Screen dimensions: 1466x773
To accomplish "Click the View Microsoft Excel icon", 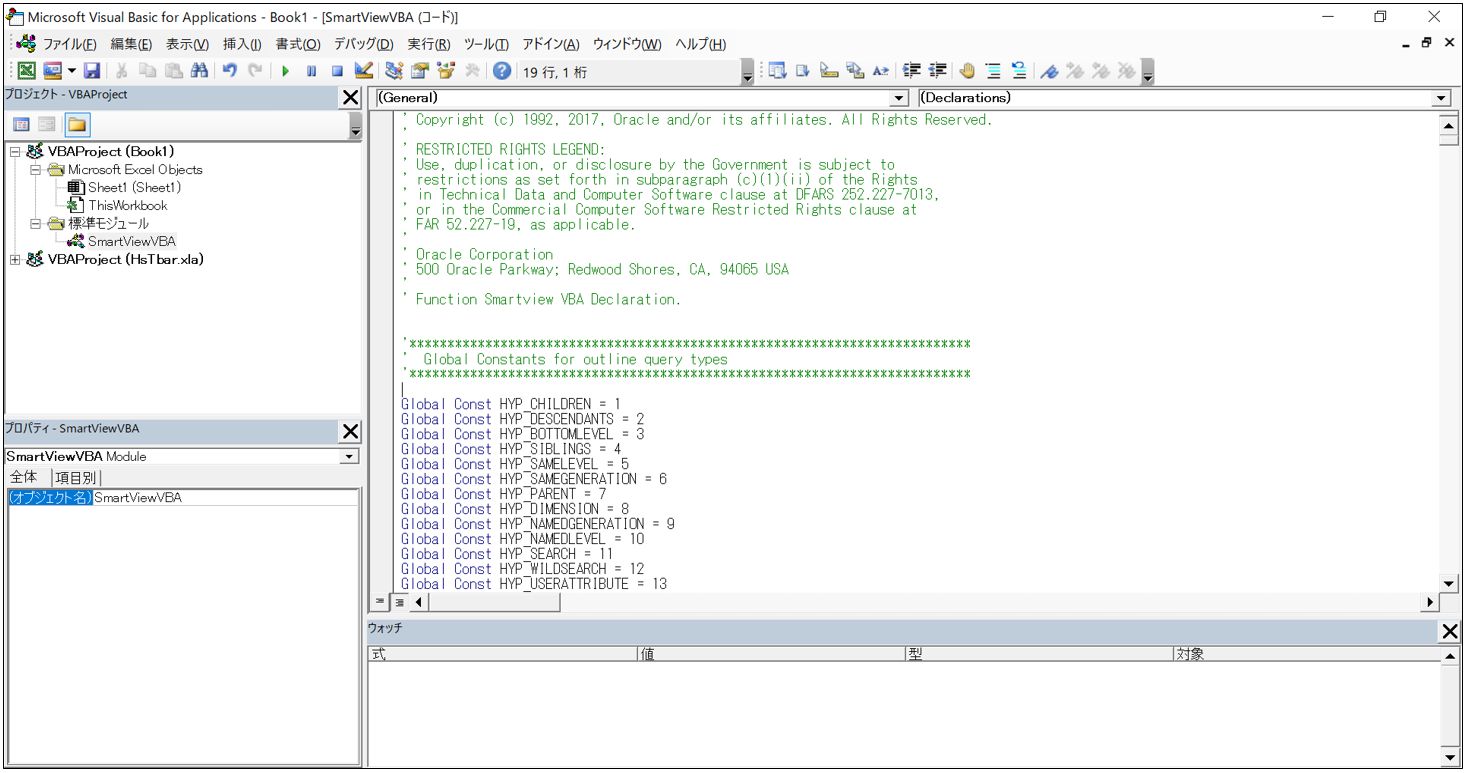I will point(26,71).
